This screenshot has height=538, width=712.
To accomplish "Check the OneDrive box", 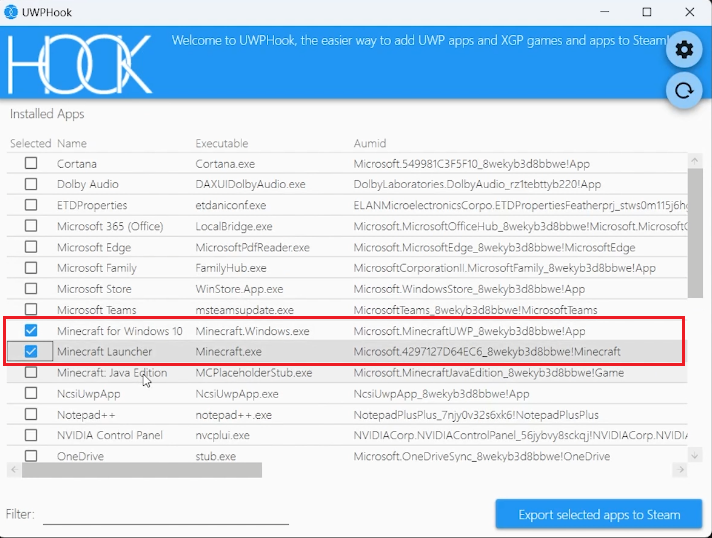I will (31, 455).
